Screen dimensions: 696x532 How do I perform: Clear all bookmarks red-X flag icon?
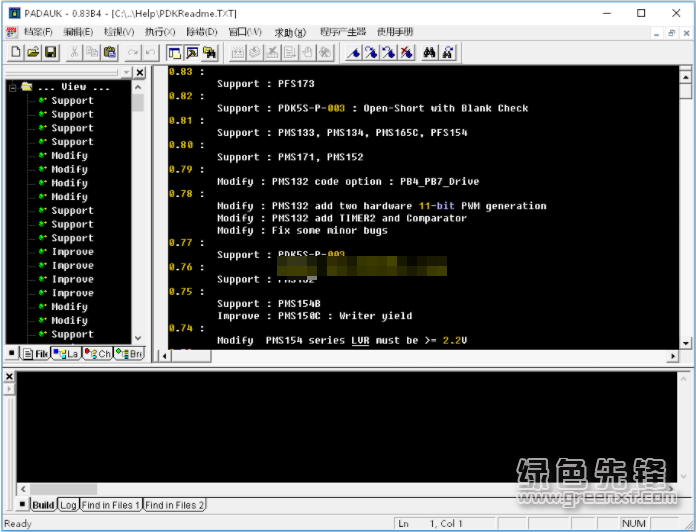point(407,52)
